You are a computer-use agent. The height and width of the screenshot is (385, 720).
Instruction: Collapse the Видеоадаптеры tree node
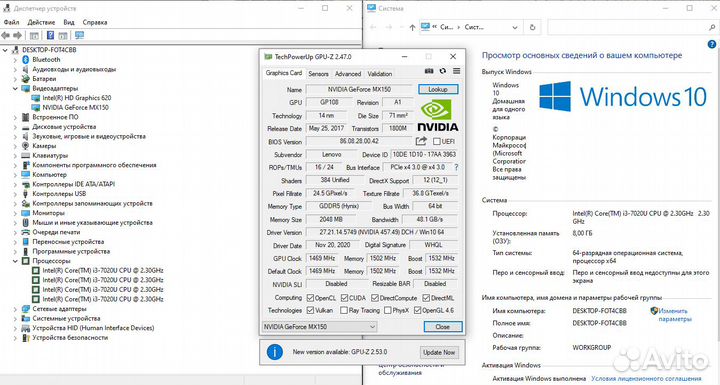coord(15,88)
